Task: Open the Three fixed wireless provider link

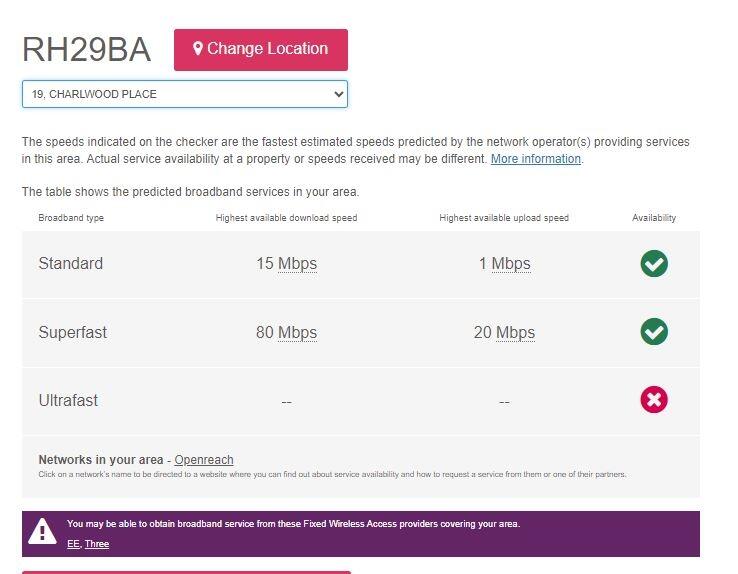Action: click(97, 544)
